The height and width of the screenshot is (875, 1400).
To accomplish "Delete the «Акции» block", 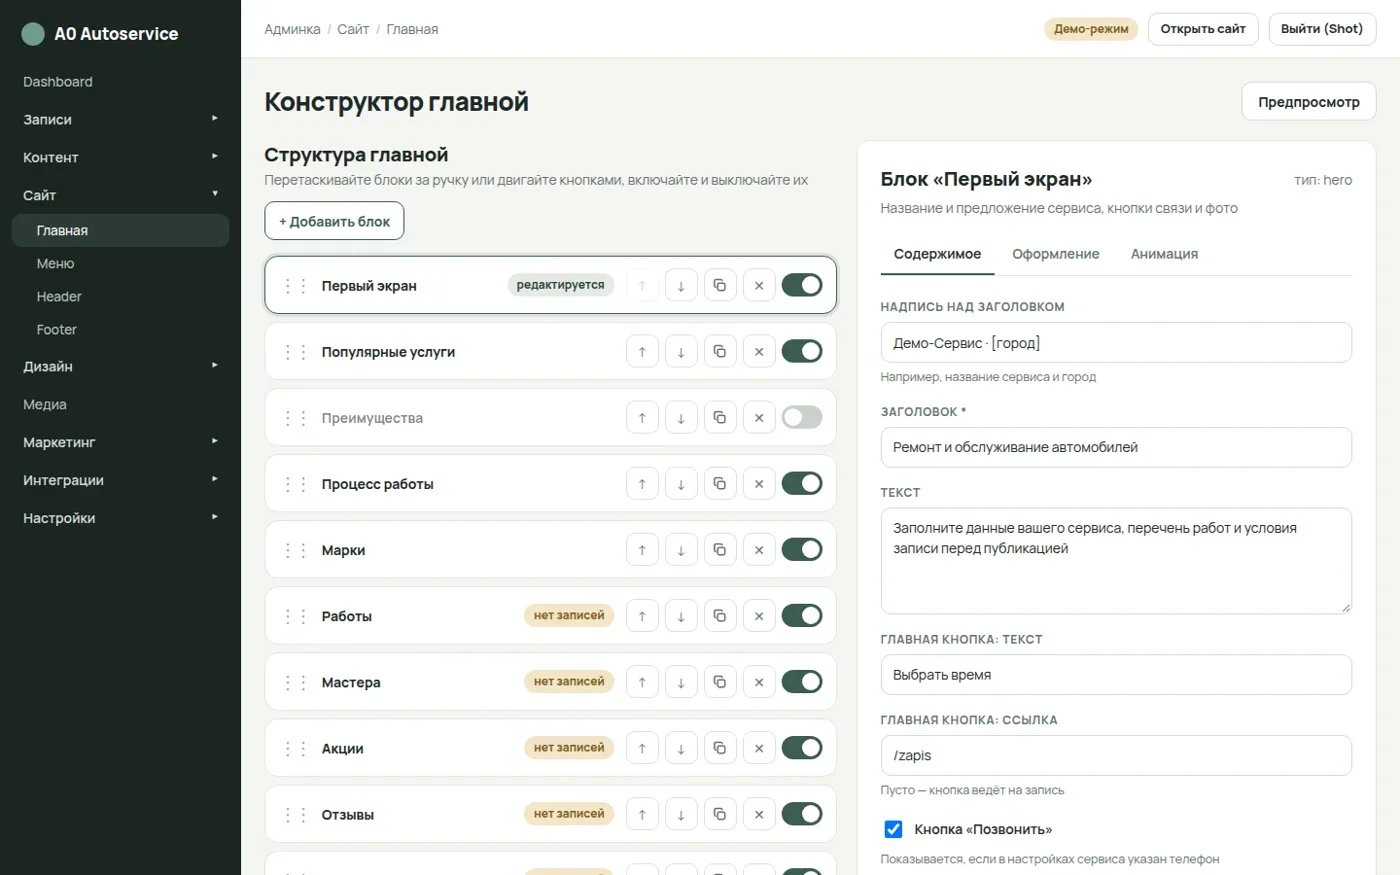I will 759,748.
